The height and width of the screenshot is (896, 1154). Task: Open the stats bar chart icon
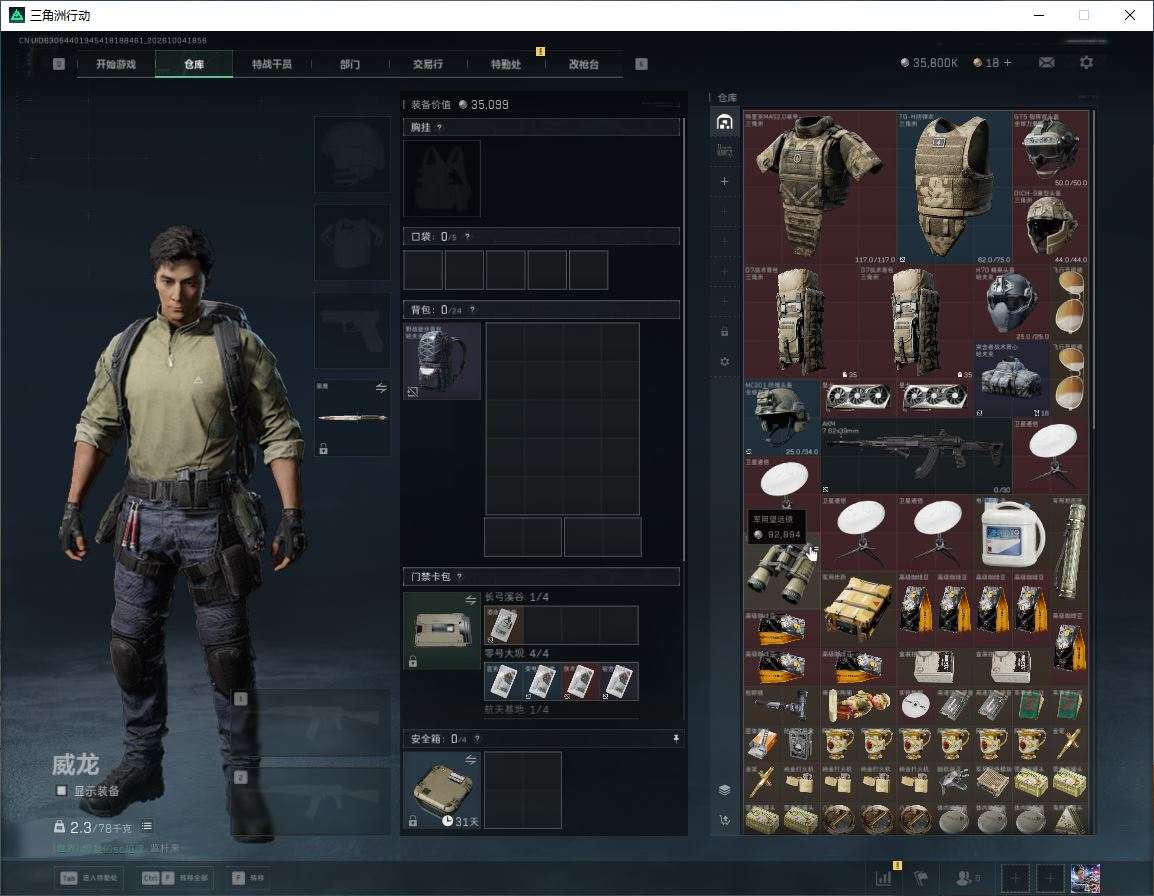(883, 878)
